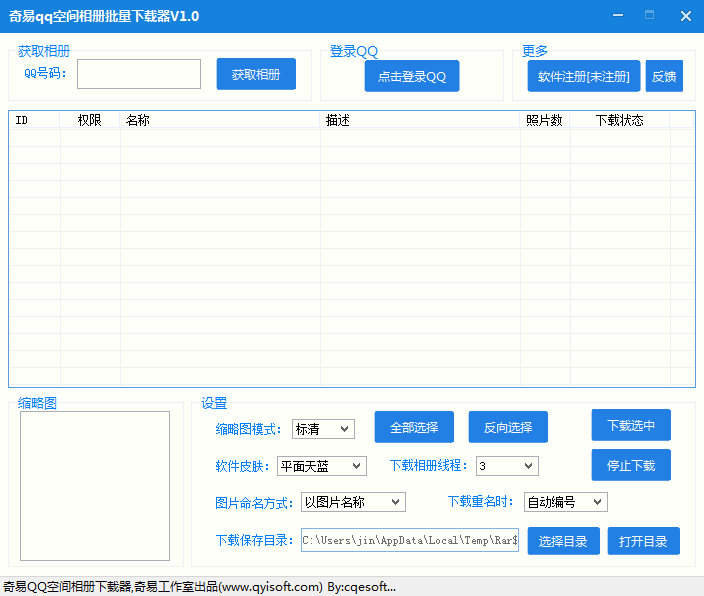The width and height of the screenshot is (704, 596).
Task: Click the 全部选择 button
Action: (x=414, y=427)
